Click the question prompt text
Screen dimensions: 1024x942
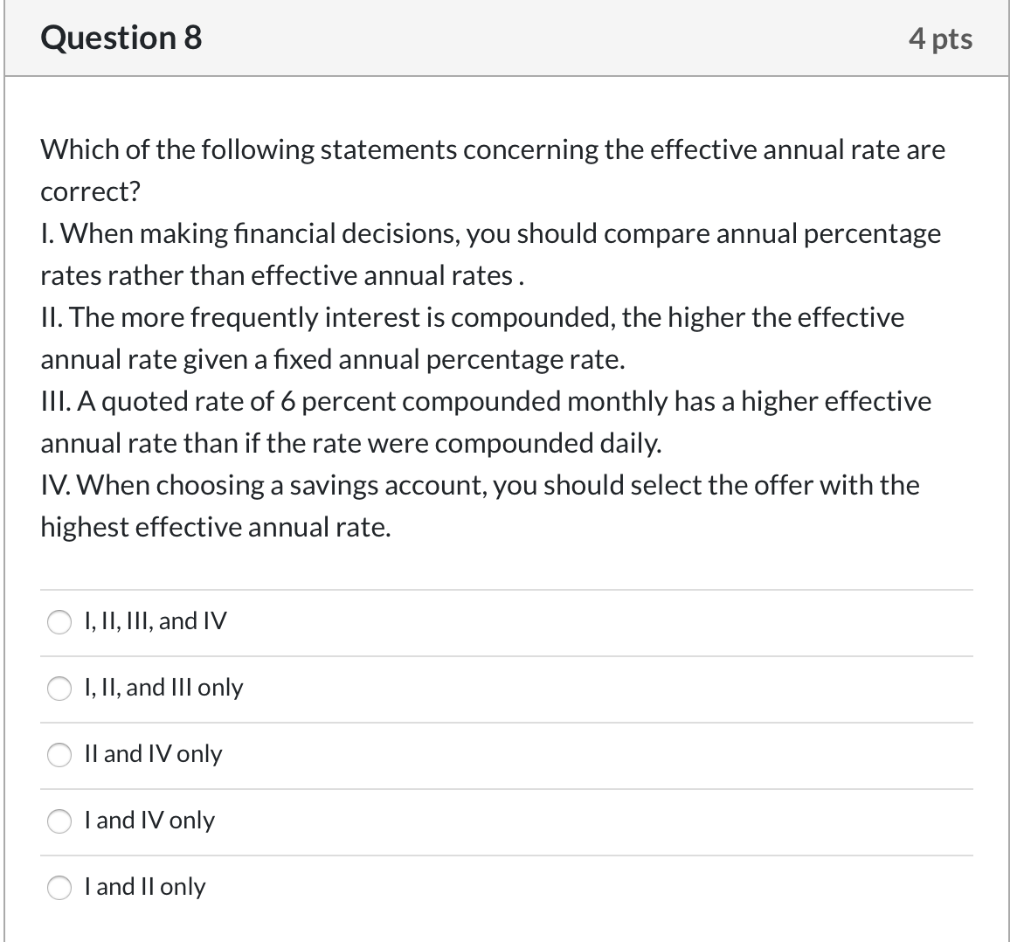[x=492, y=169]
